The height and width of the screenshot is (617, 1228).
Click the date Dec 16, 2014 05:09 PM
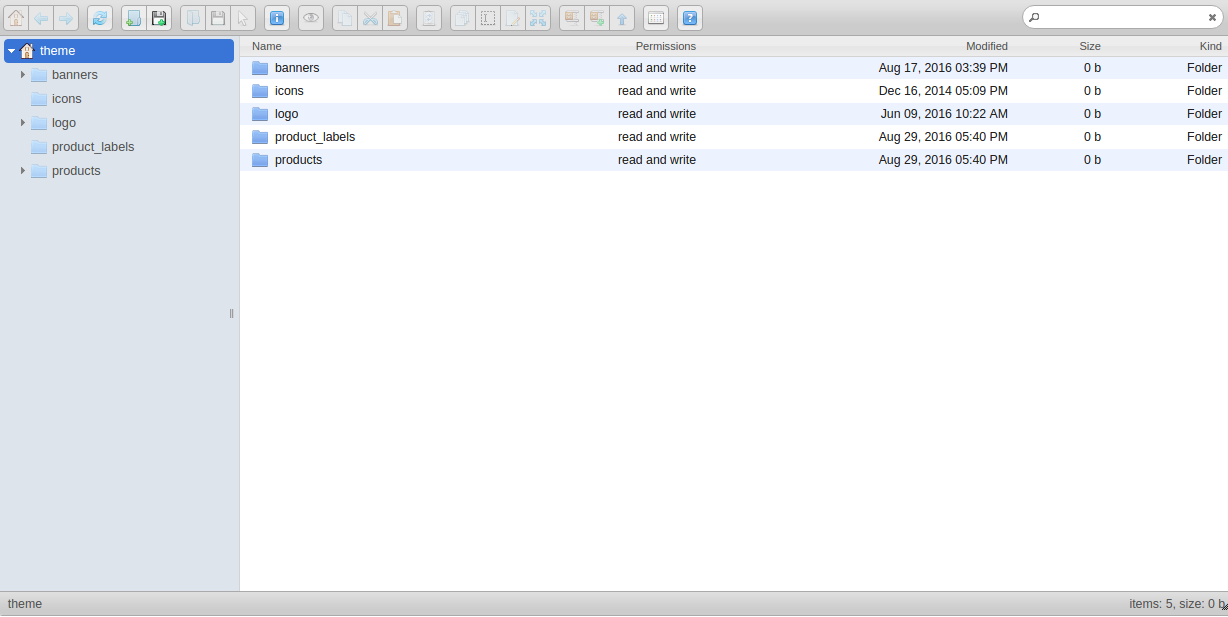point(943,91)
